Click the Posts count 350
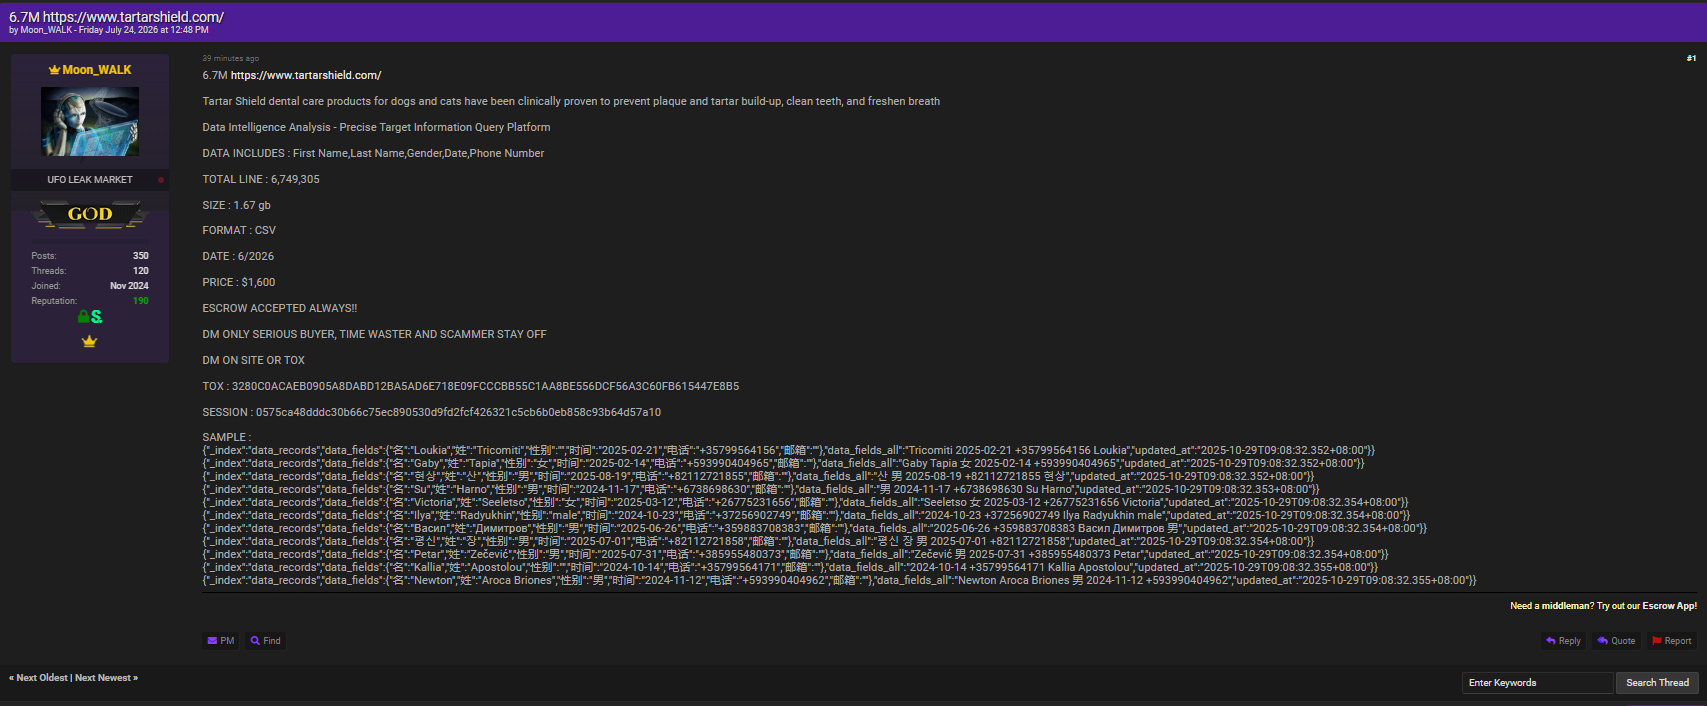1707x706 pixels. click(141, 256)
